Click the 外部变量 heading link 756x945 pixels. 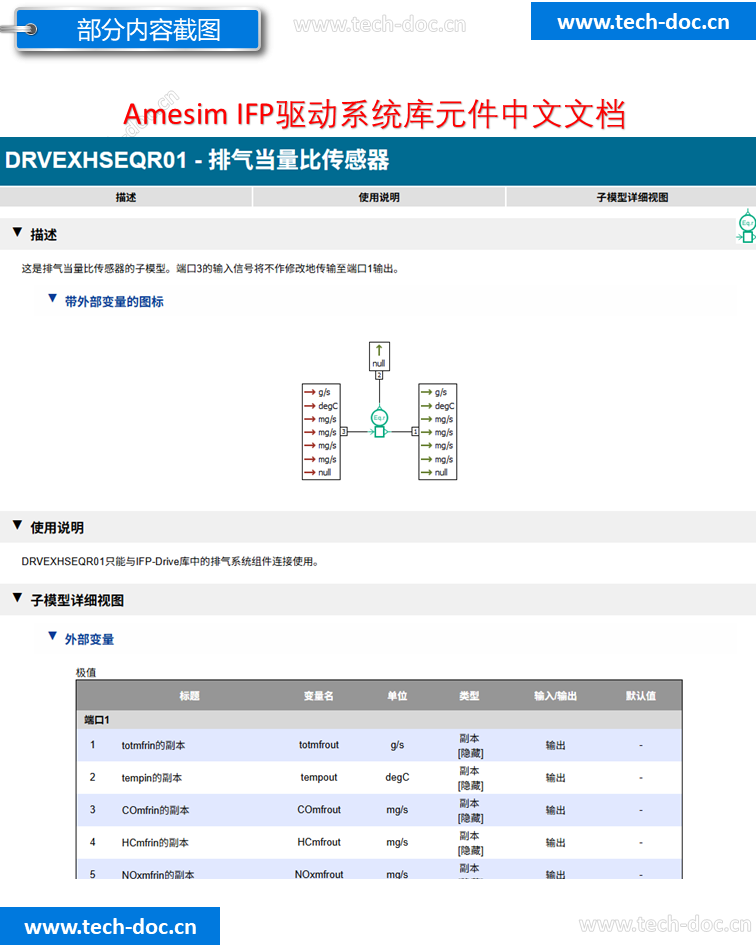[x=89, y=639]
